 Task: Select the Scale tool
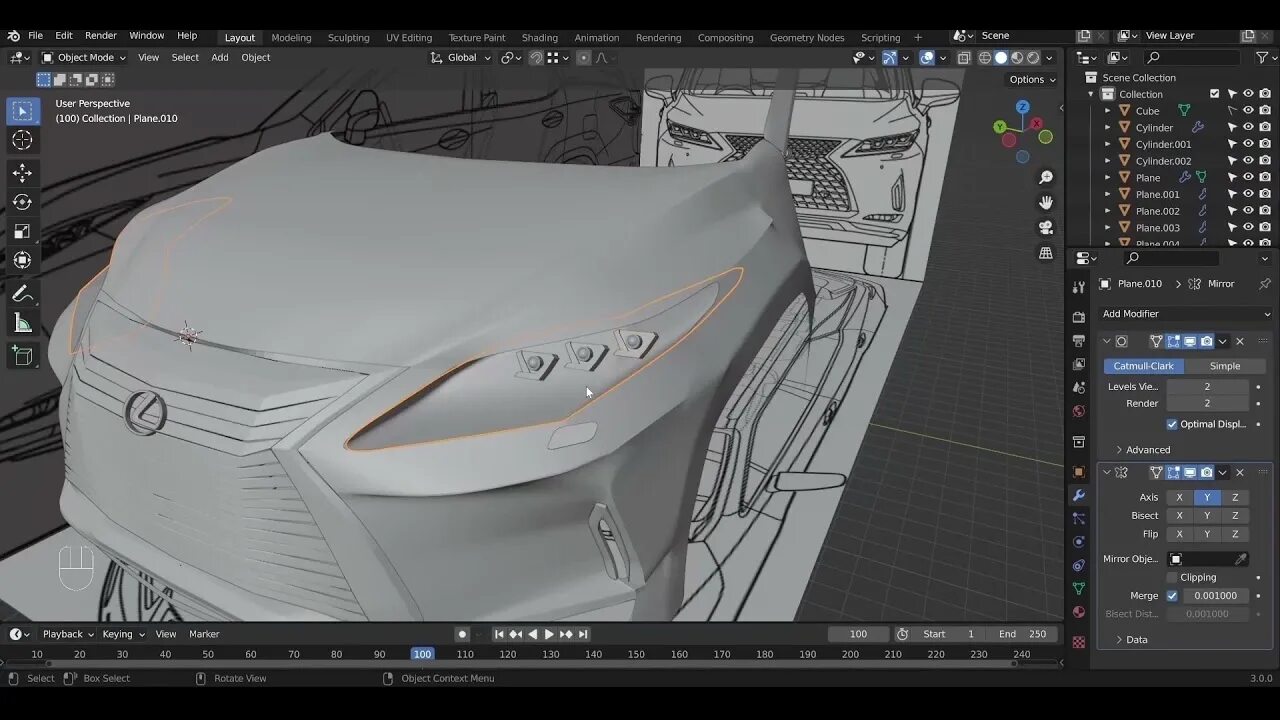pos(22,231)
